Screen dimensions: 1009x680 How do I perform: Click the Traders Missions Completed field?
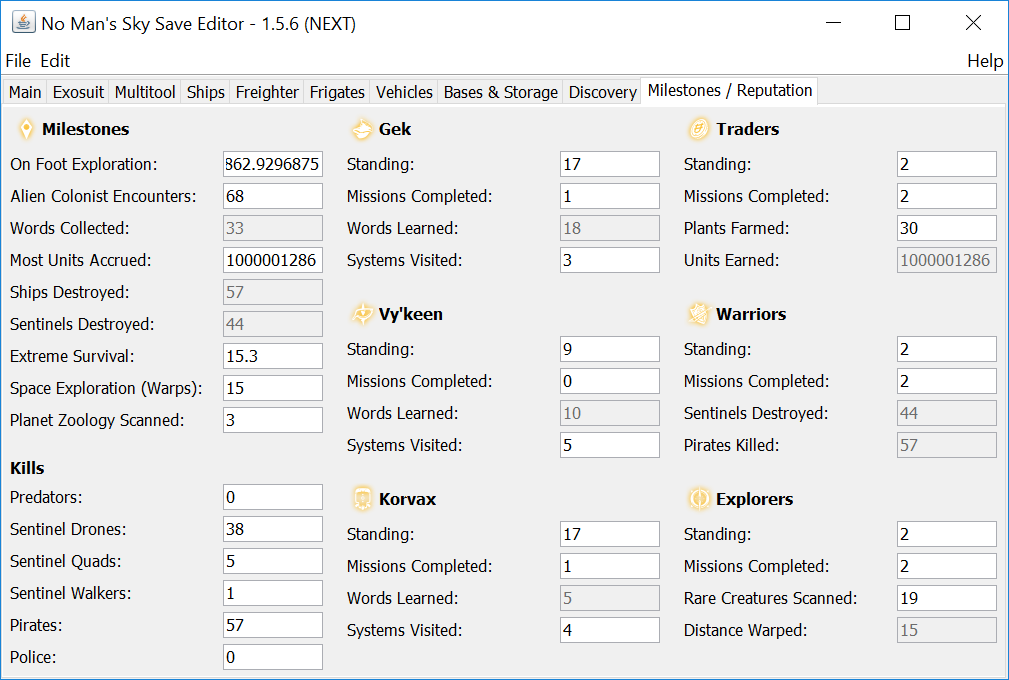(x=947, y=196)
